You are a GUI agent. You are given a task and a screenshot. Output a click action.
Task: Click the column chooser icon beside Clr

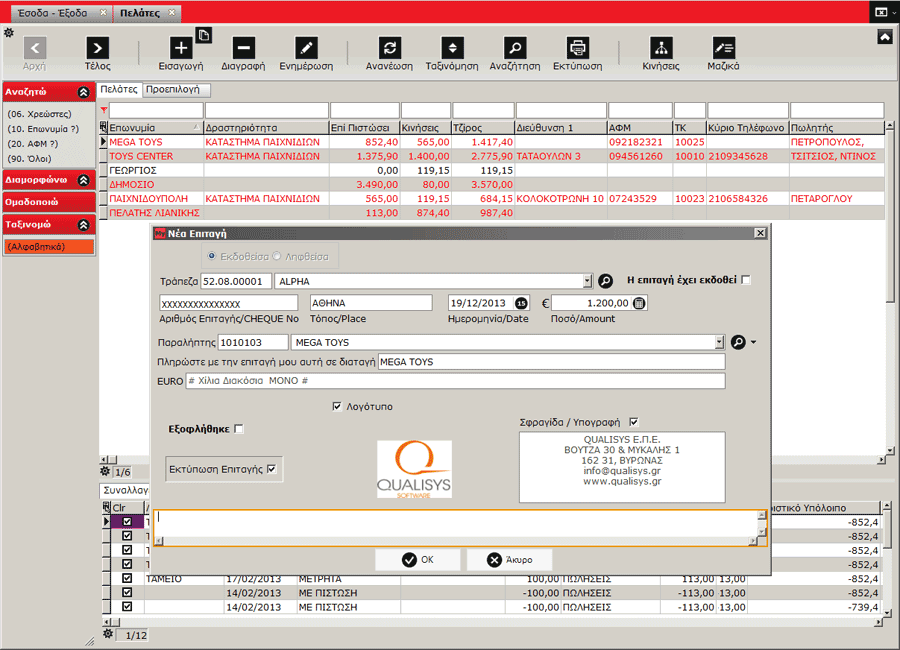tap(106, 507)
